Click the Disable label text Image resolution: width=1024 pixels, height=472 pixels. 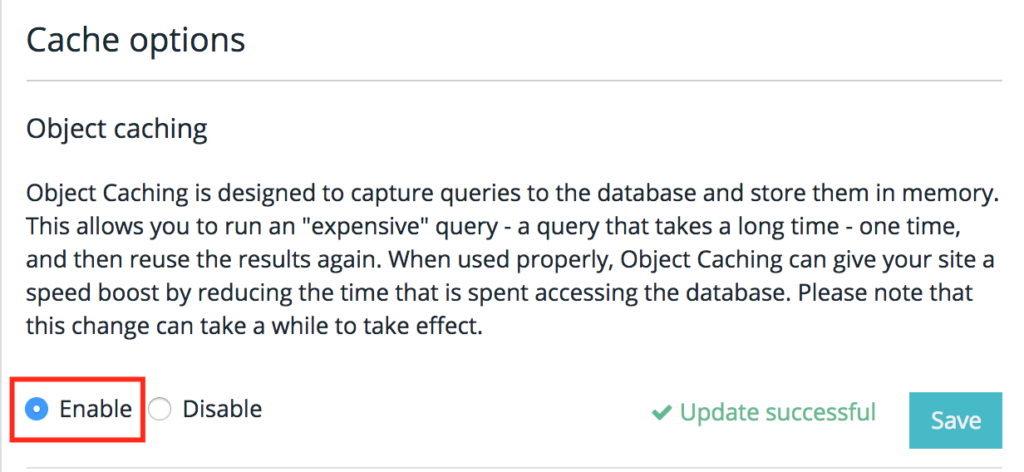(x=222, y=409)
